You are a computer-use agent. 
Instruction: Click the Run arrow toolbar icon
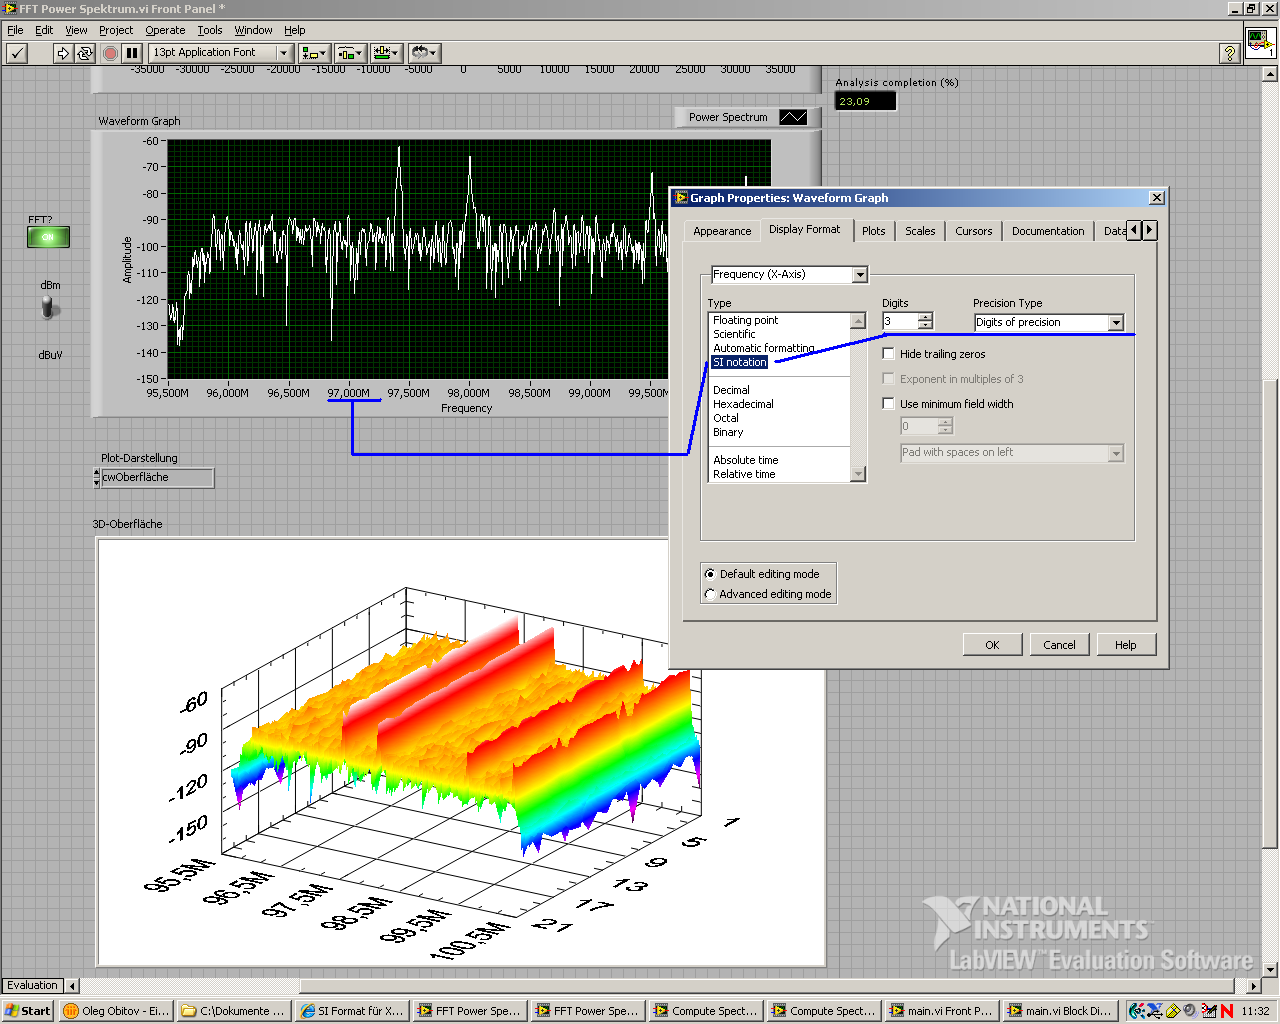62,53
